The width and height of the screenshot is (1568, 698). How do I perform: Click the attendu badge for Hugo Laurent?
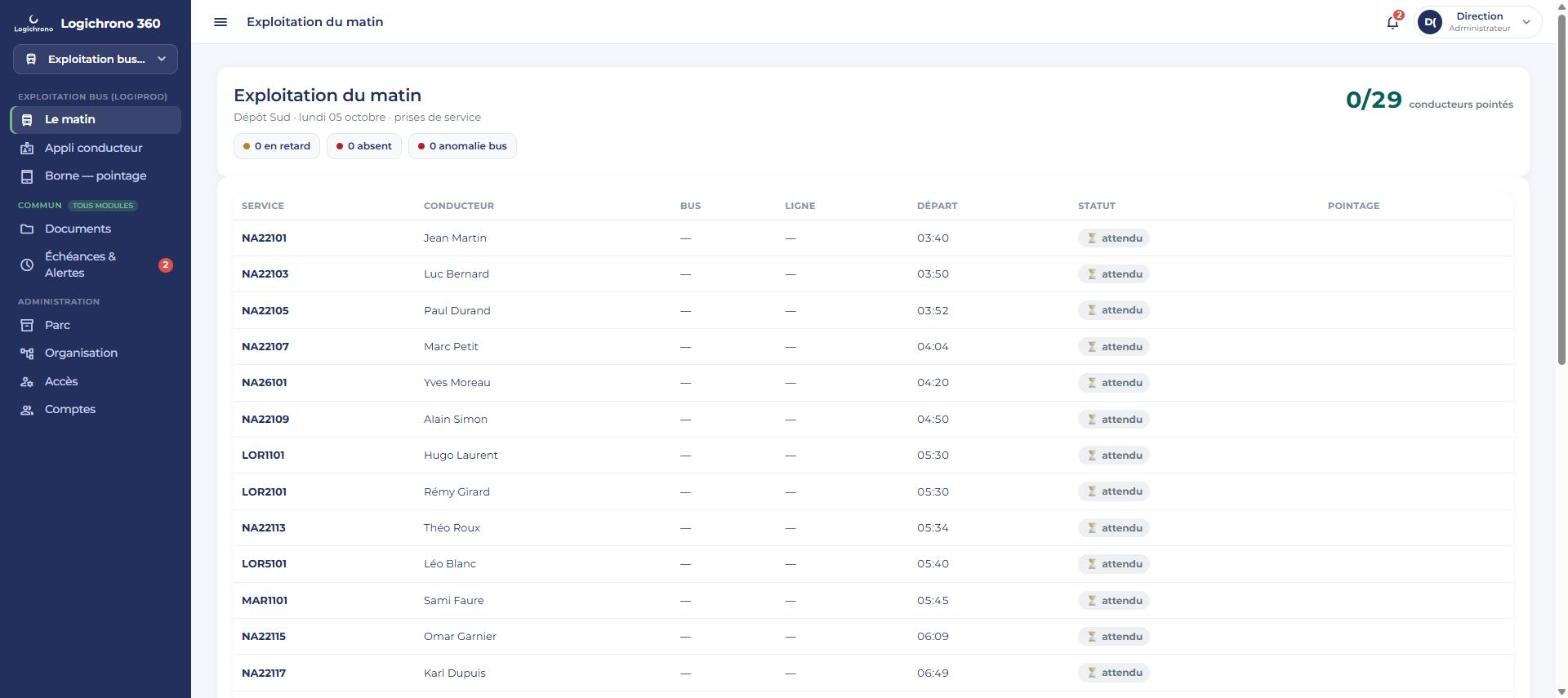pyautogui.click(x=1114, y=455)
